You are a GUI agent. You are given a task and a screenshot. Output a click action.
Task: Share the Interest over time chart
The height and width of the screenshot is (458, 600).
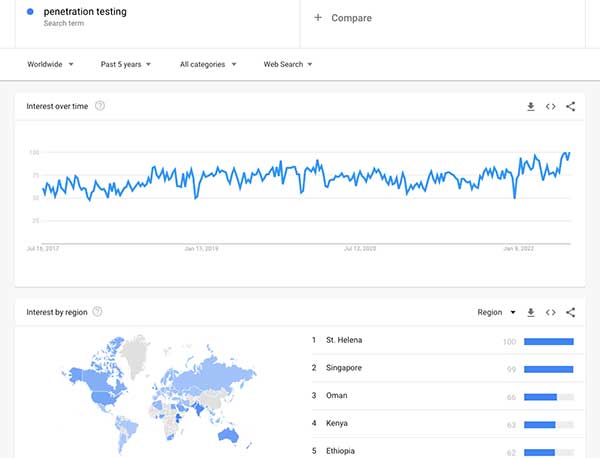click(570, 106)
